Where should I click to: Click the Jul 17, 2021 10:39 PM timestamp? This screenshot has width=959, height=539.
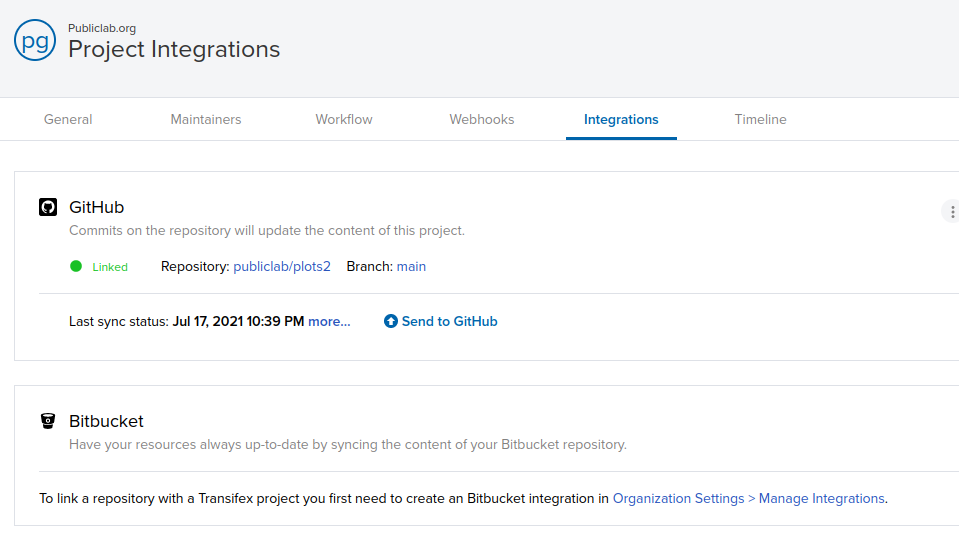coord(238,322)
